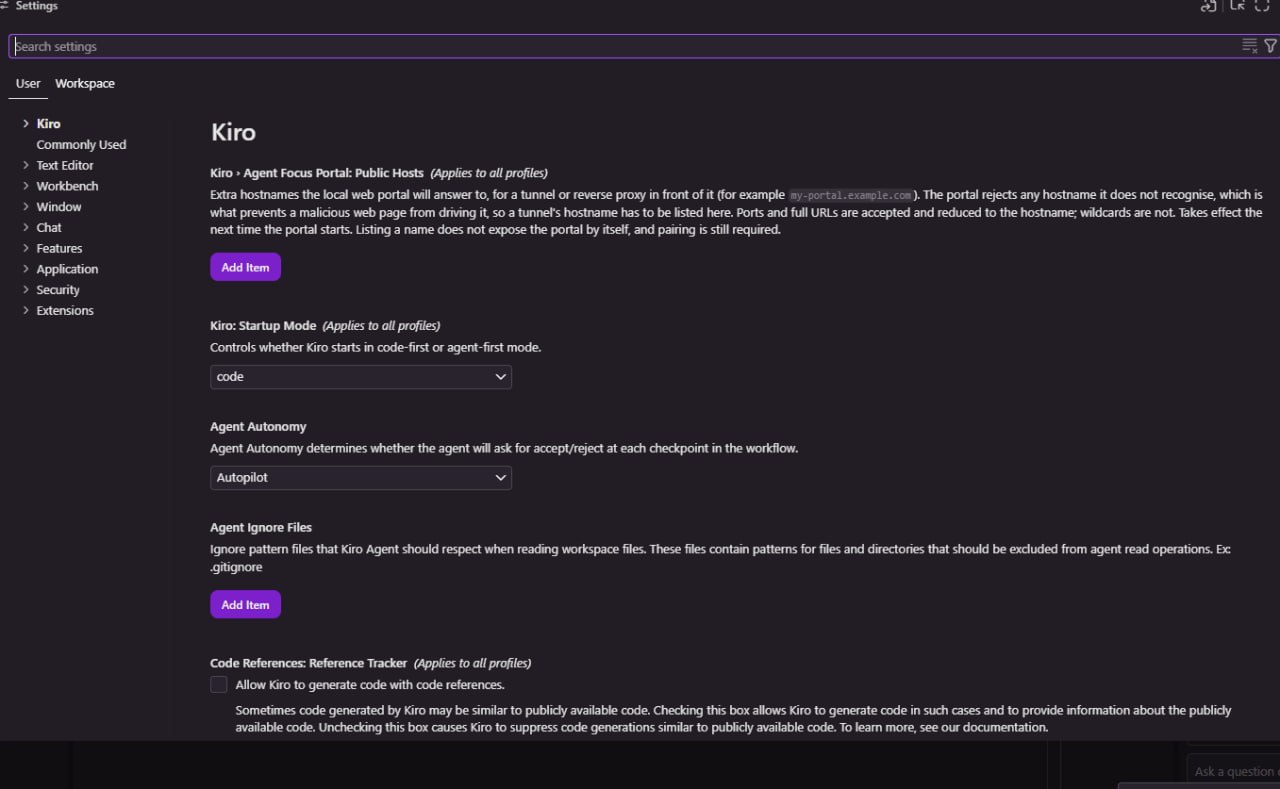Click the filter settings funnel icon

[x=1270, y=46]
